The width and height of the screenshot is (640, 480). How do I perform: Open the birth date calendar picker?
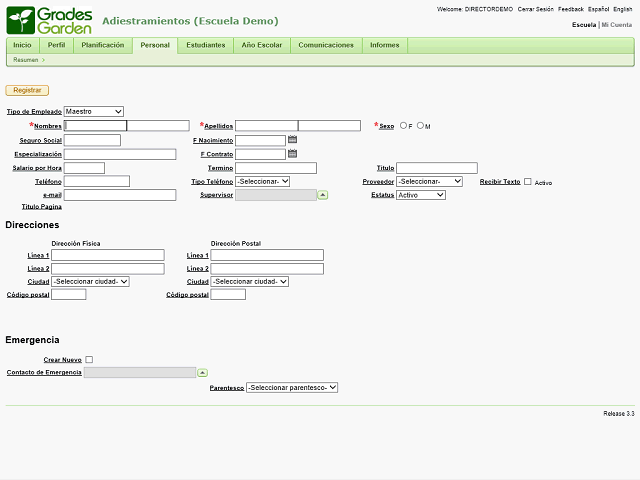click(292, 140)
